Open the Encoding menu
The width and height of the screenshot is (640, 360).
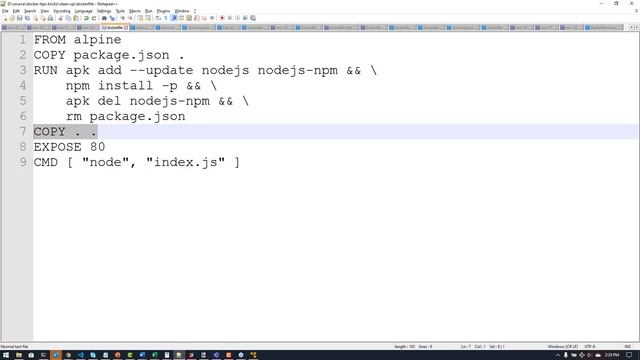click(x=62, y=11)
